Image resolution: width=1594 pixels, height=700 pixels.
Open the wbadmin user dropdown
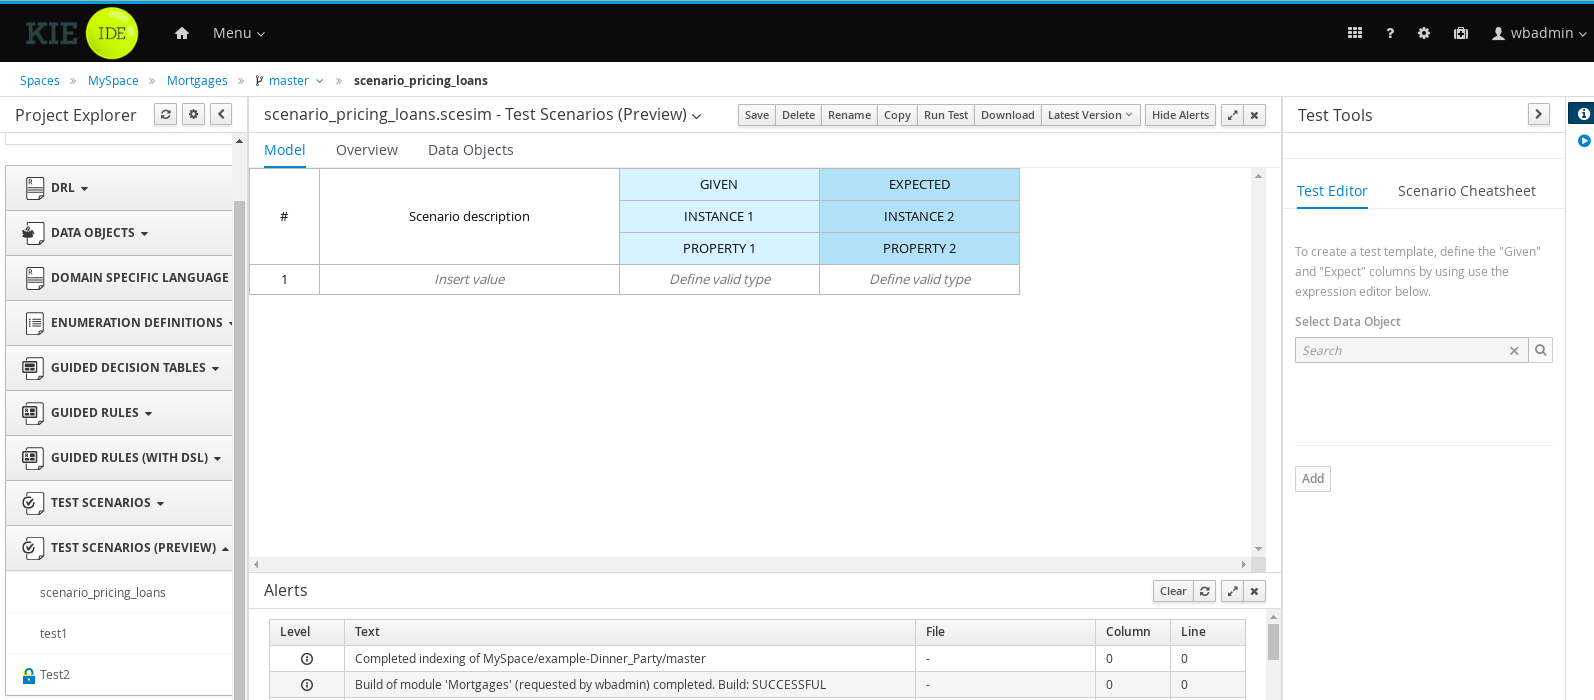1539,33
